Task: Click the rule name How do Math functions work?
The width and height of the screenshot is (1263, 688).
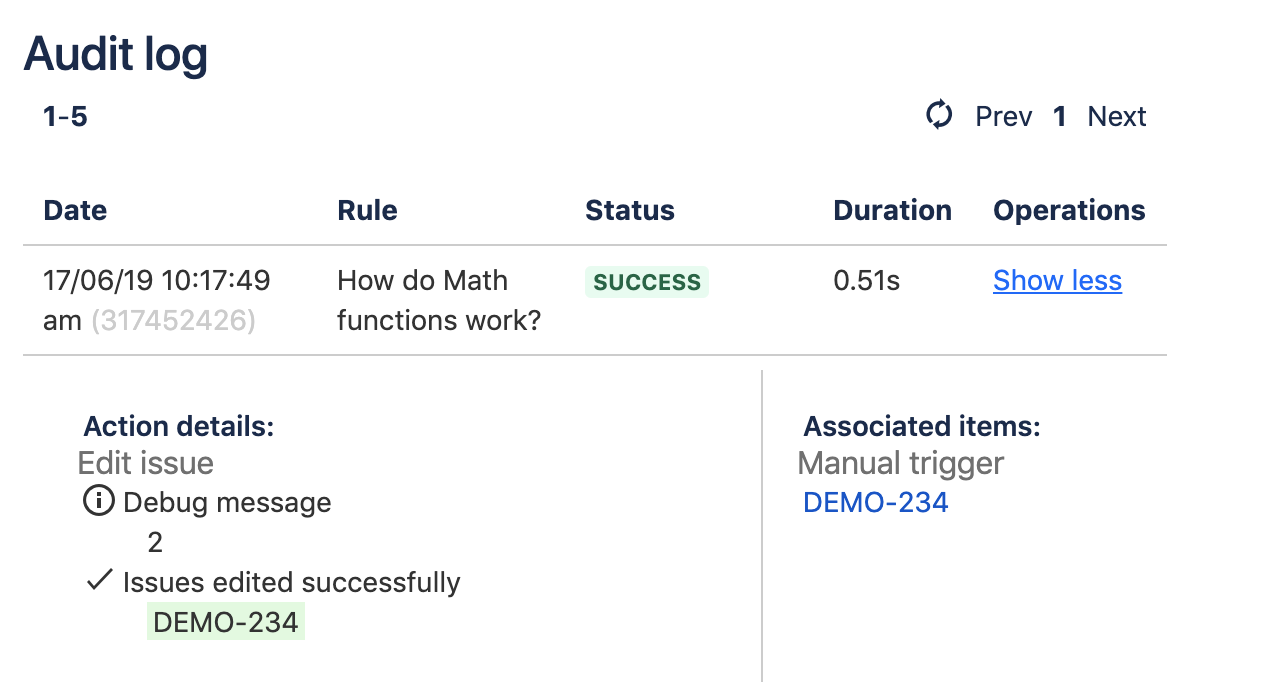Action: click(x=438, y=301)
